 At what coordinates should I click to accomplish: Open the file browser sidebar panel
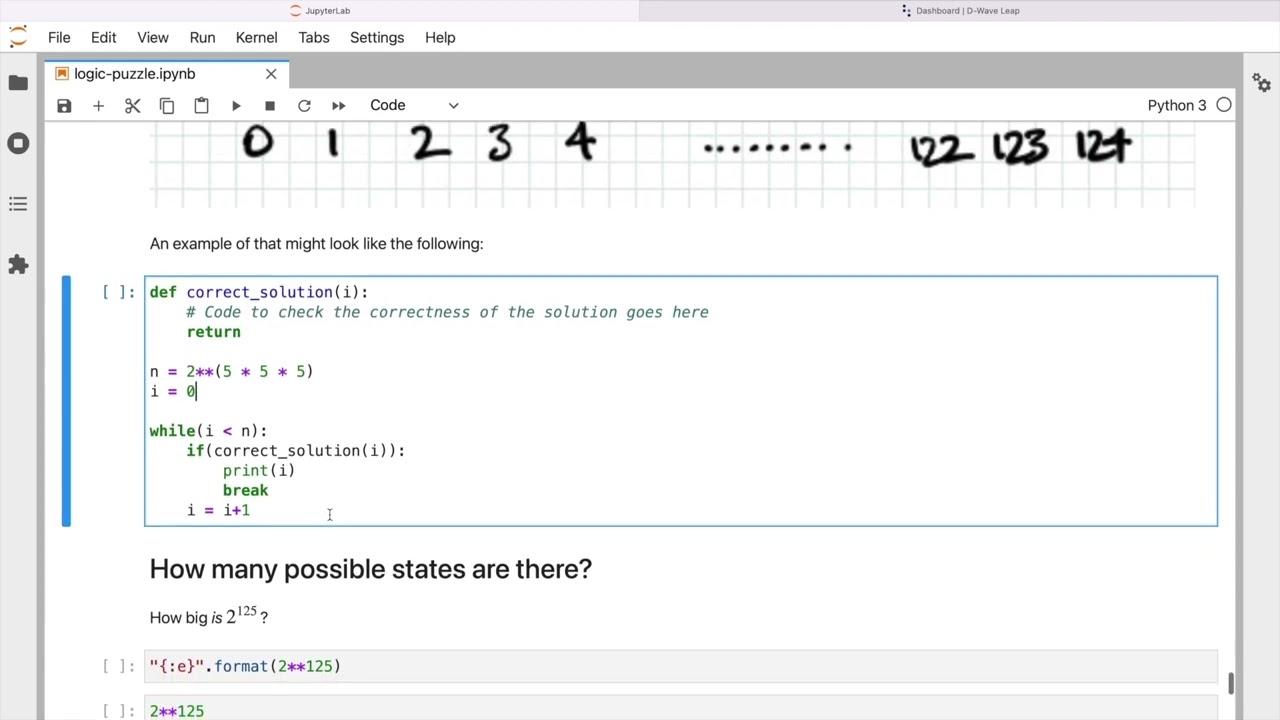click(x=18, y=82)
